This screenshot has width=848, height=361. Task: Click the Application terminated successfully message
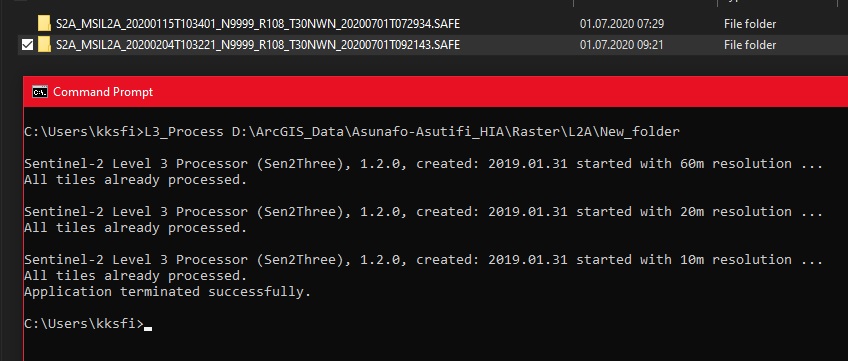pyautogui.click(x=168, y=292)
